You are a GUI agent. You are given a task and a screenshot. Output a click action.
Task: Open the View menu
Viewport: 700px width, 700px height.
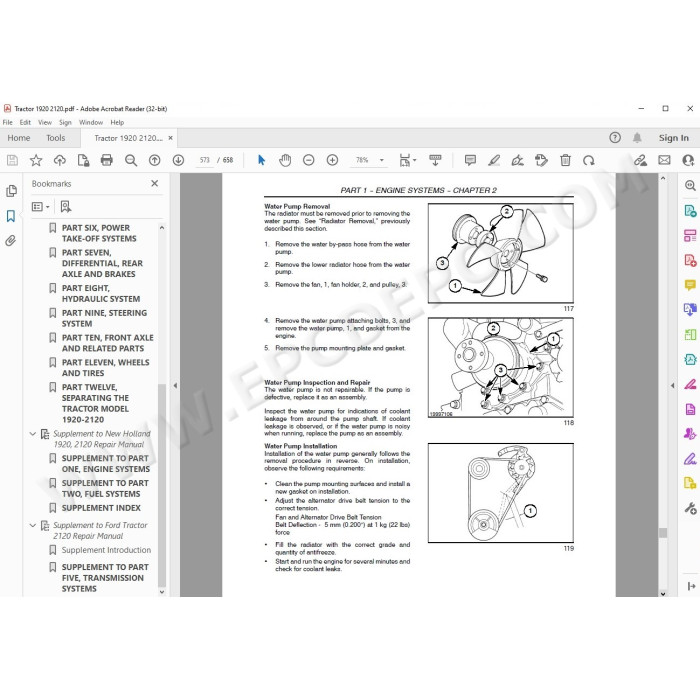45,122
